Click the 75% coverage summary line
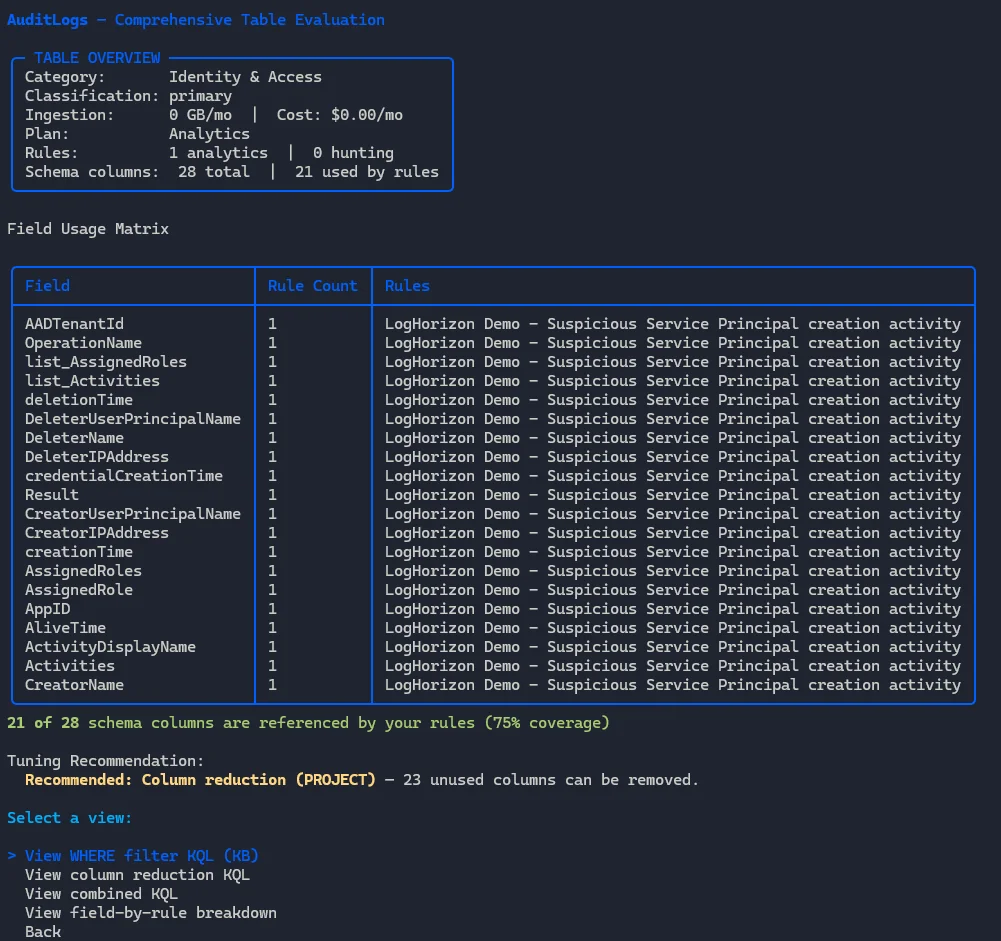The height and width of the screenshot is (941, 1001). [x=308, y=723]
